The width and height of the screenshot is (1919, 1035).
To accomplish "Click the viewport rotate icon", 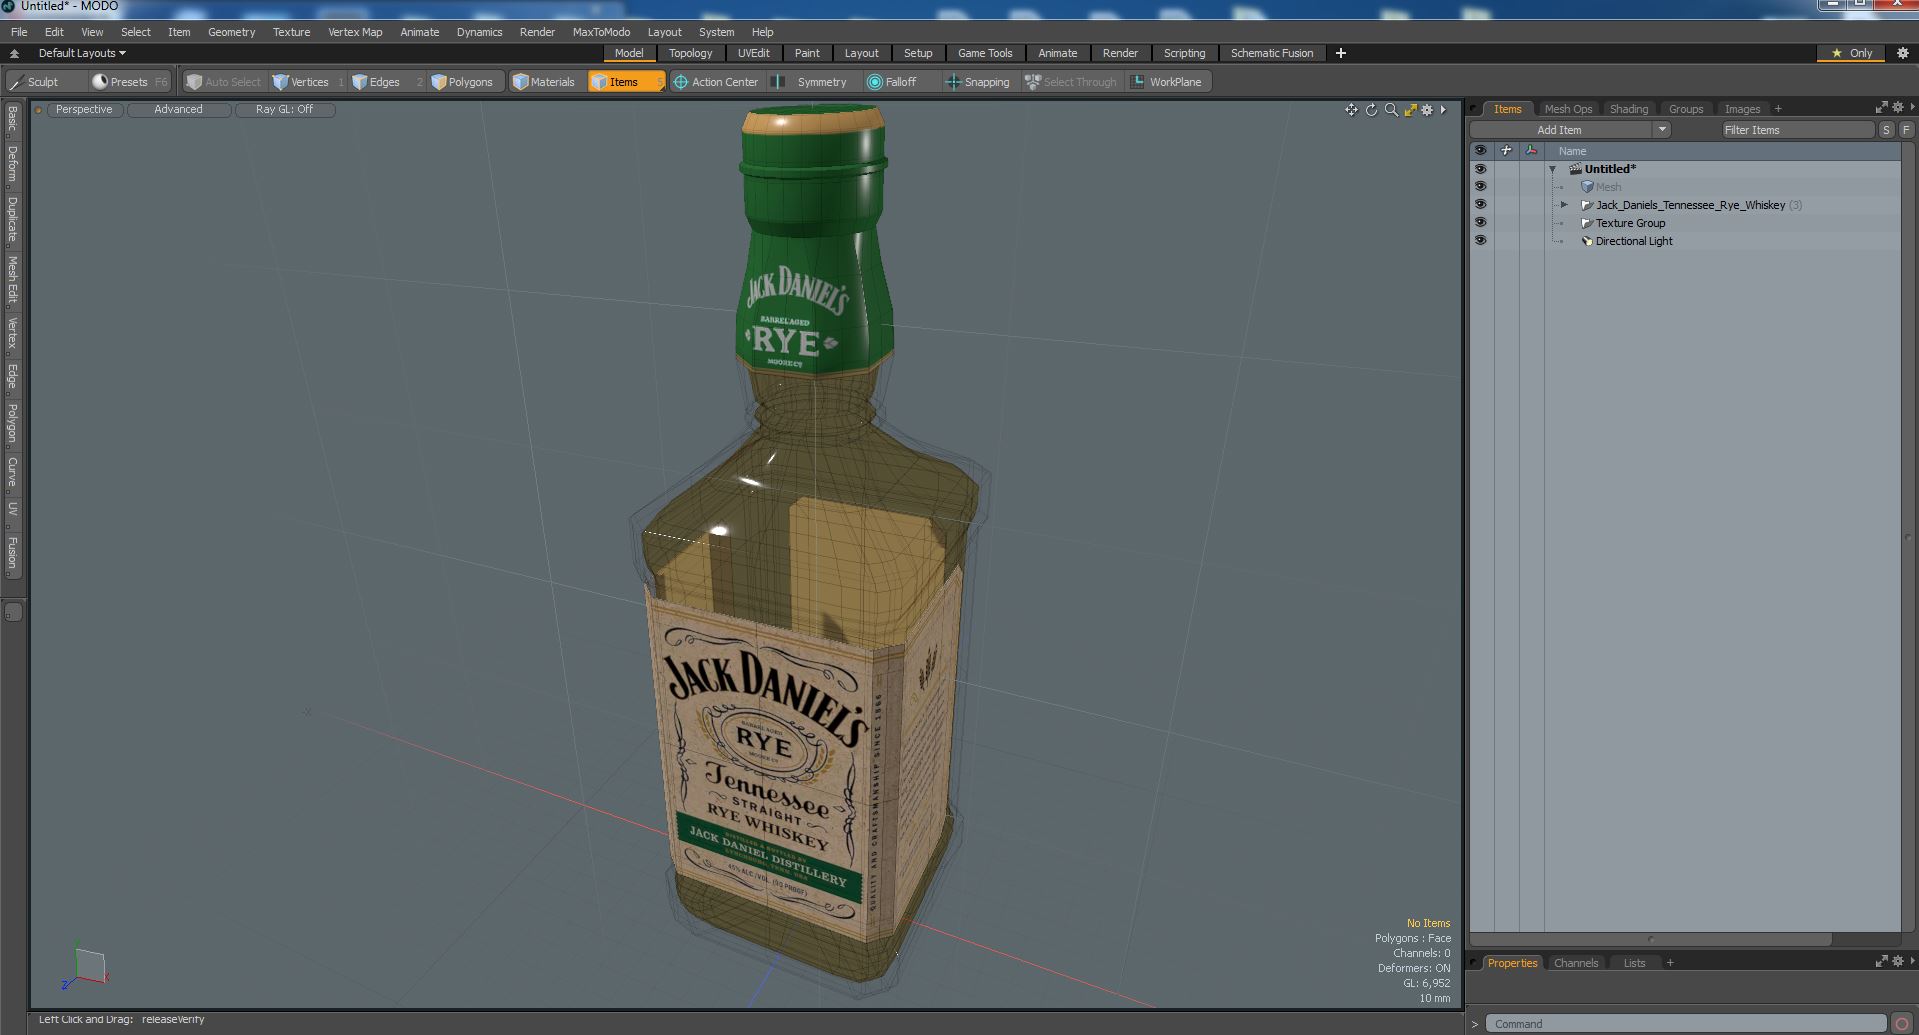I will pos(1371,110).
